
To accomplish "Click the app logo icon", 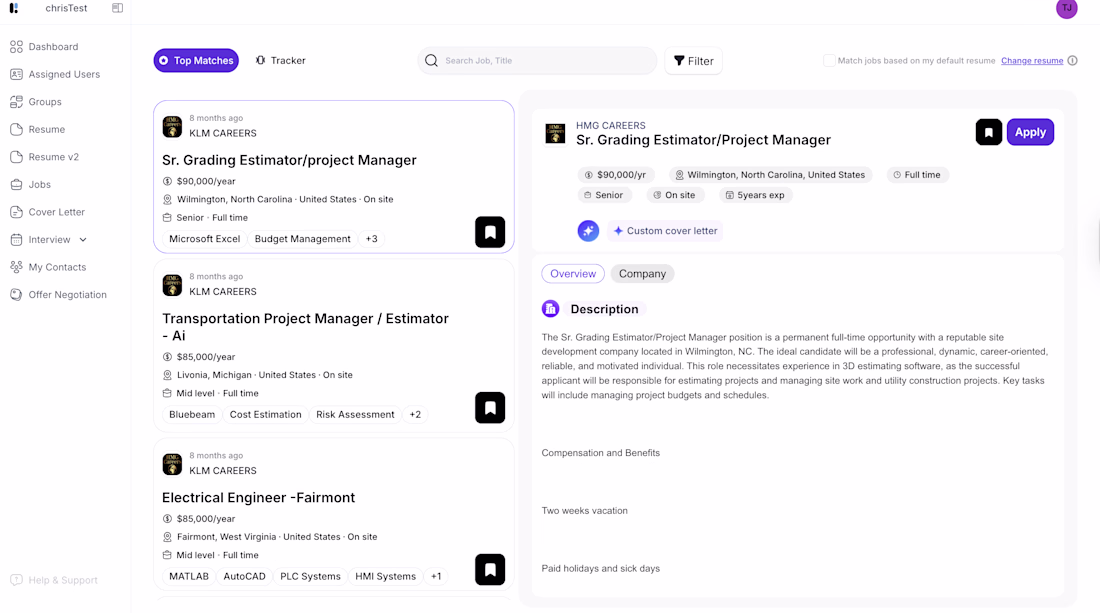I will point(14,8).
